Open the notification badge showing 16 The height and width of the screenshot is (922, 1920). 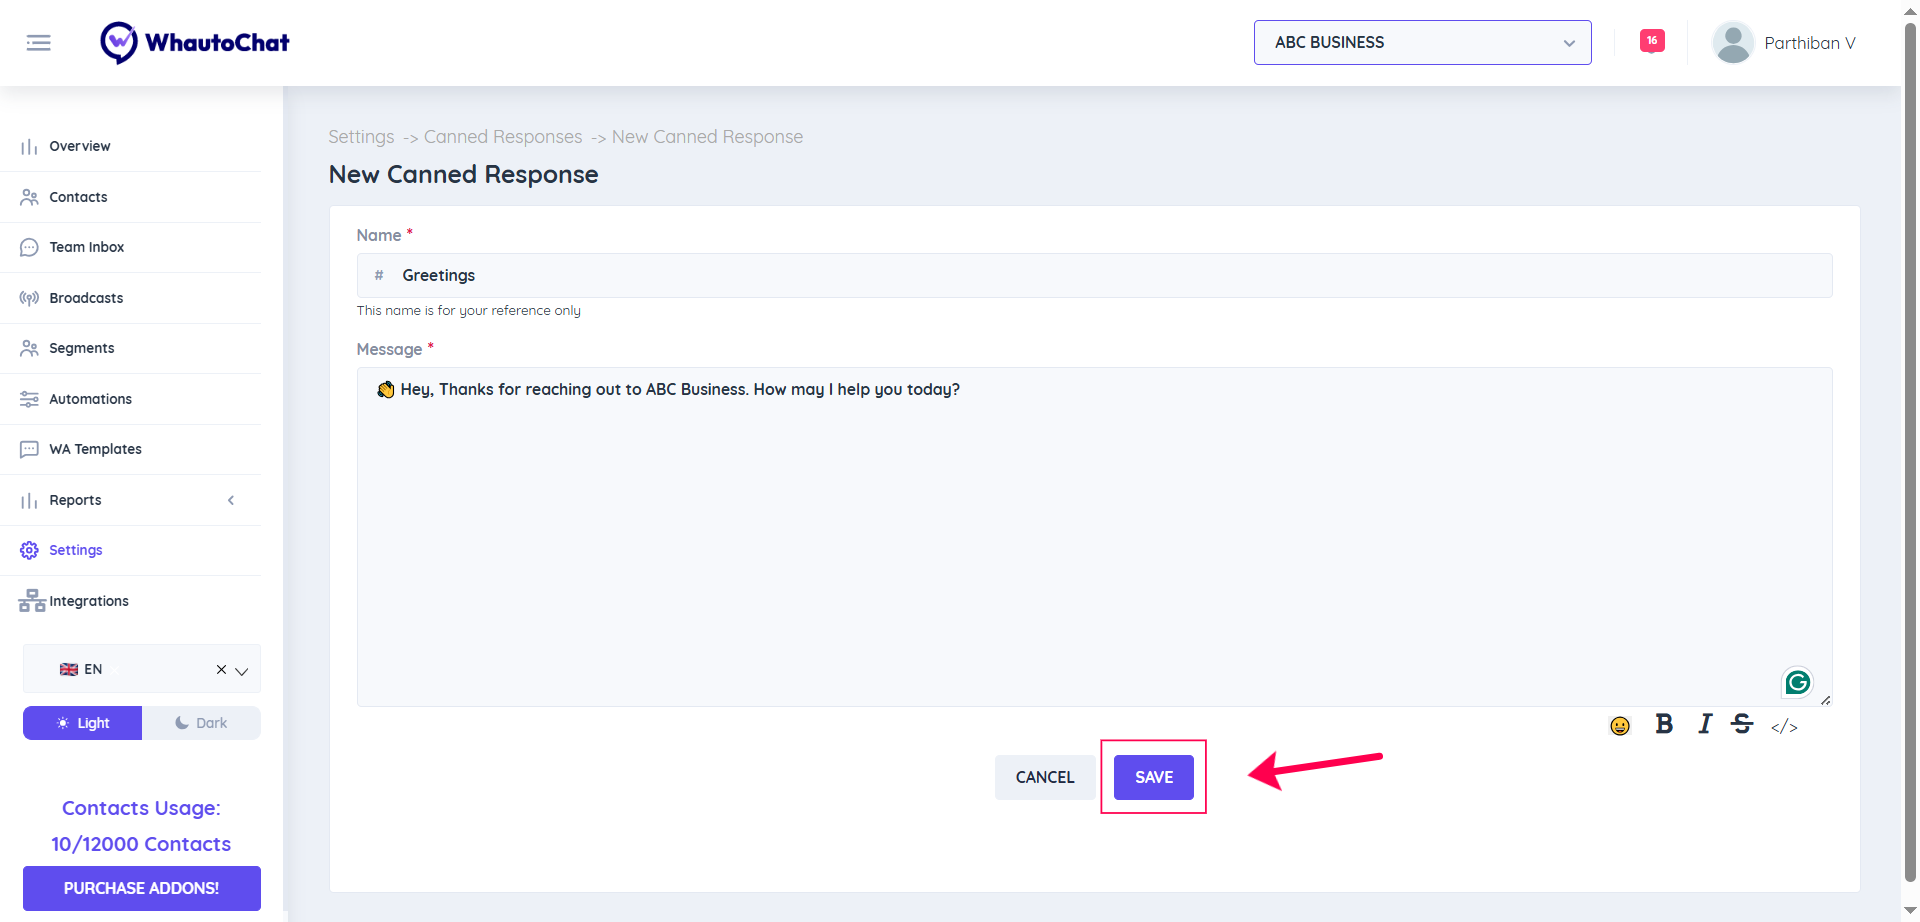[1652, 41]
